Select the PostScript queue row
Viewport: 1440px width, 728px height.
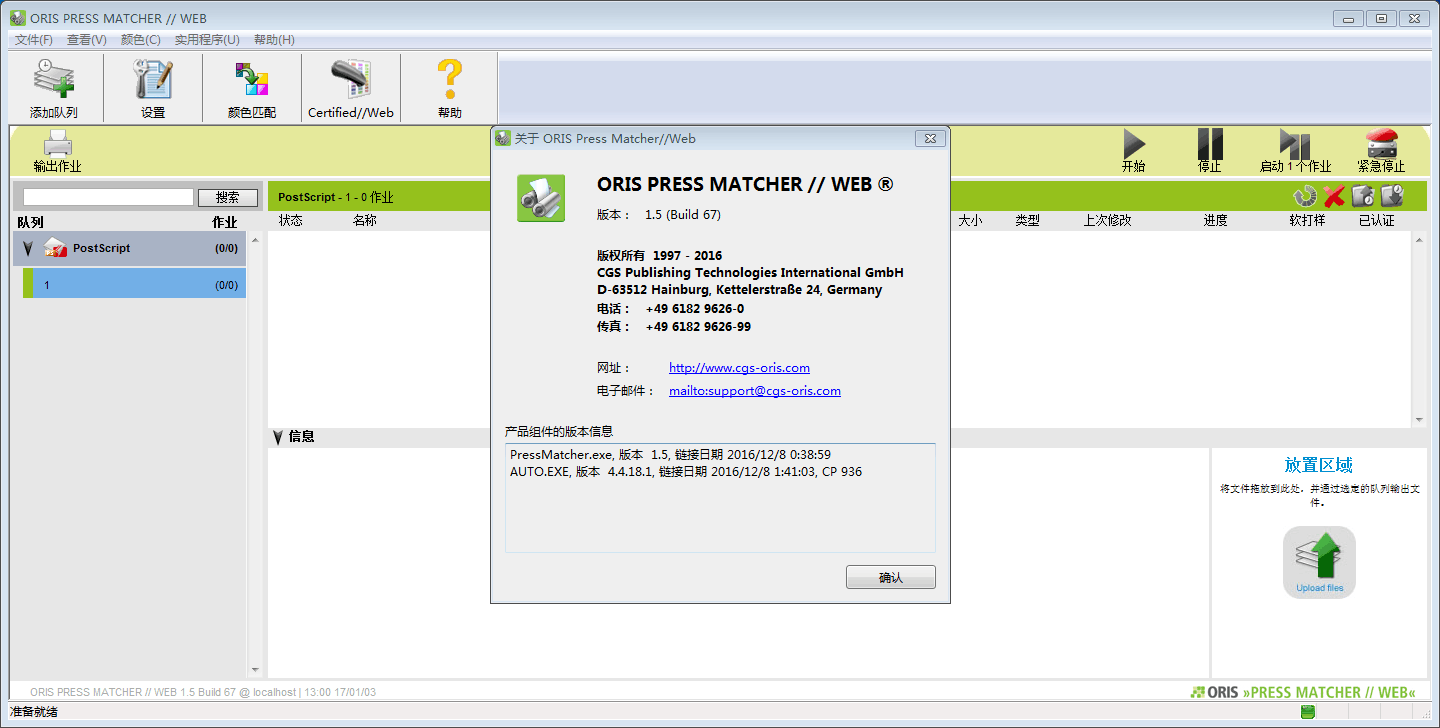click(x=129, y=248)
